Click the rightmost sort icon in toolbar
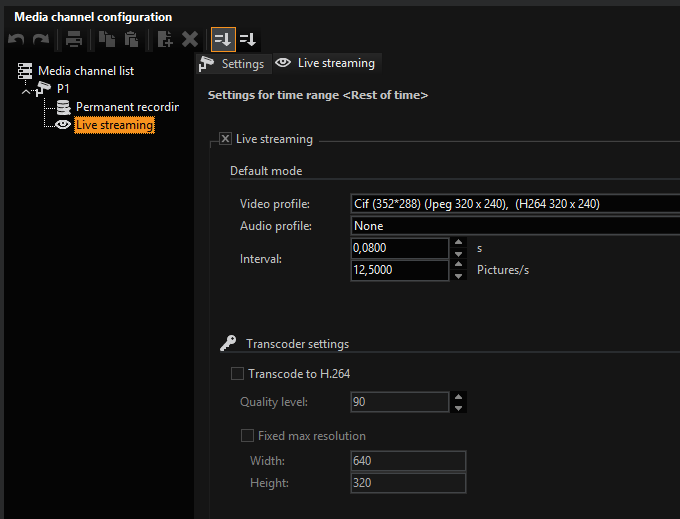Image resolution: width=680 pixels, height=519 pixels. (x=248, y=40)
